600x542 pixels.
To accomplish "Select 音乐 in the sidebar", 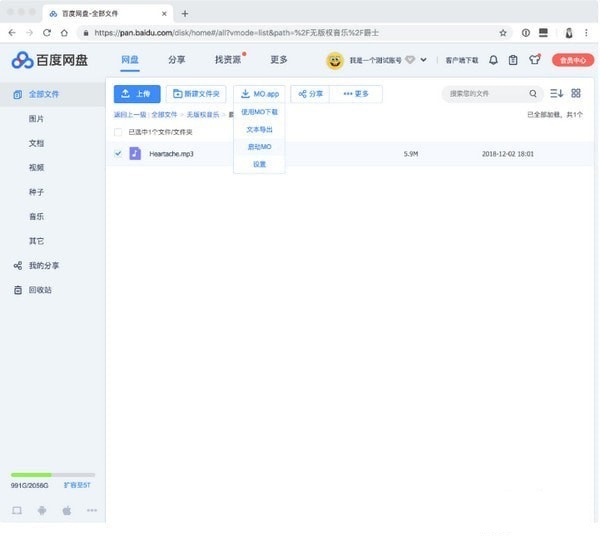I will 36,216.
